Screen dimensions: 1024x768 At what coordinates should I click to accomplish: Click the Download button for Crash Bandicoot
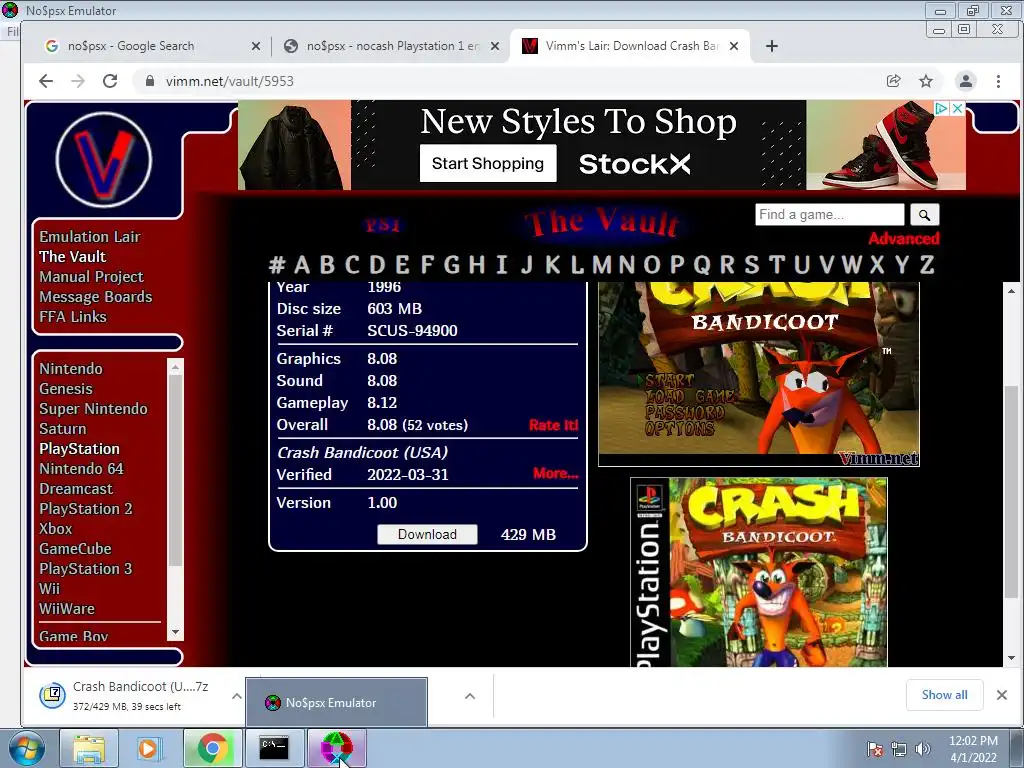tap(427, 534)
